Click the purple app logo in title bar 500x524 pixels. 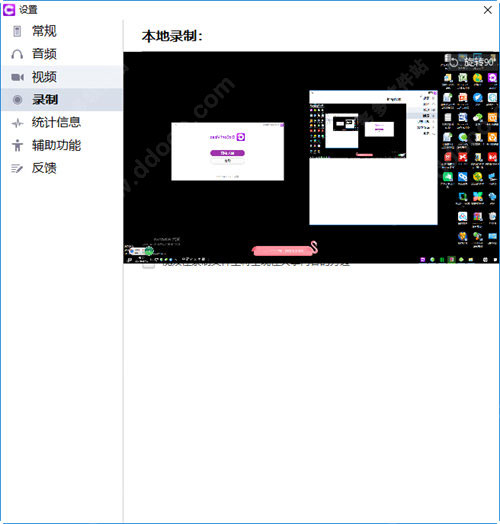(x=9, y=10)
